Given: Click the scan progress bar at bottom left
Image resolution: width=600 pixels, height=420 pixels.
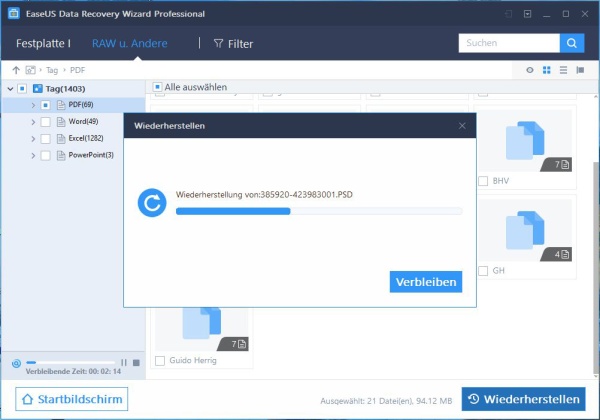Looking at the screenshot, I should tap(70, 362).
